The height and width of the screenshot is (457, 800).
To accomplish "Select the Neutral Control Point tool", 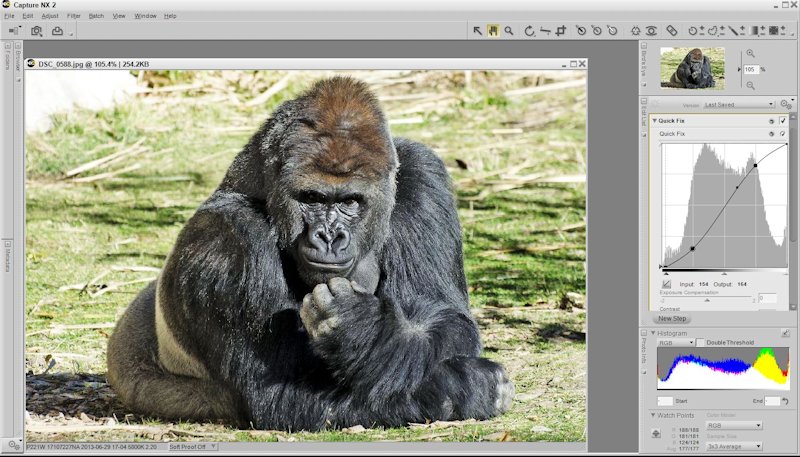I will (596, 31).
